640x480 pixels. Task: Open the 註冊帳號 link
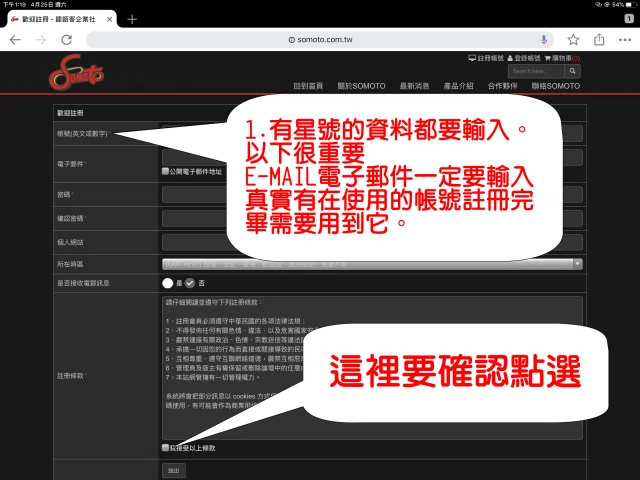point(486,58)
